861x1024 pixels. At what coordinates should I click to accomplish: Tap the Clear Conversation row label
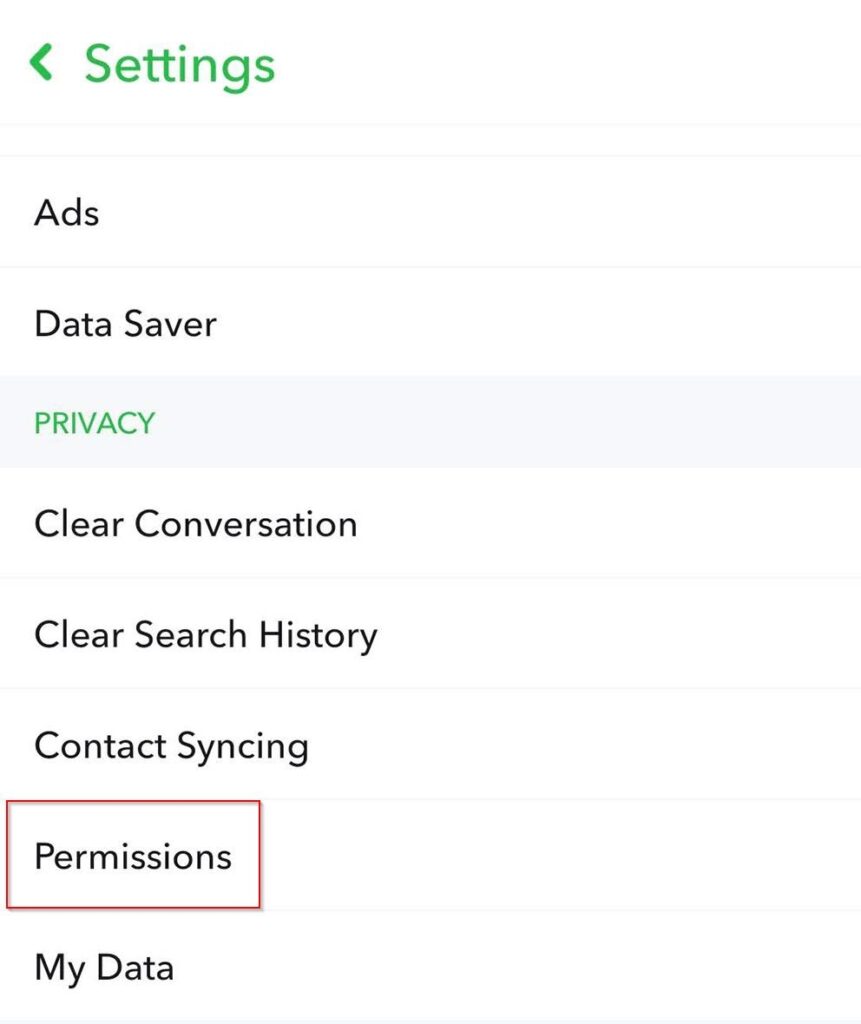[x=195, y=524]
